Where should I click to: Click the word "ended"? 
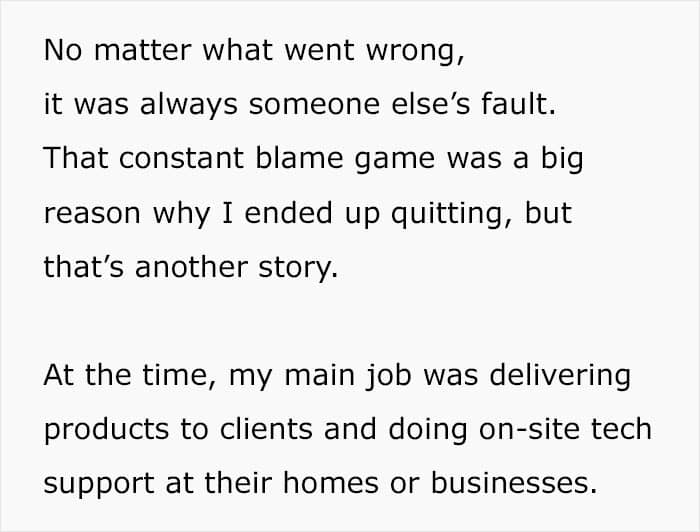pos(288,212)
